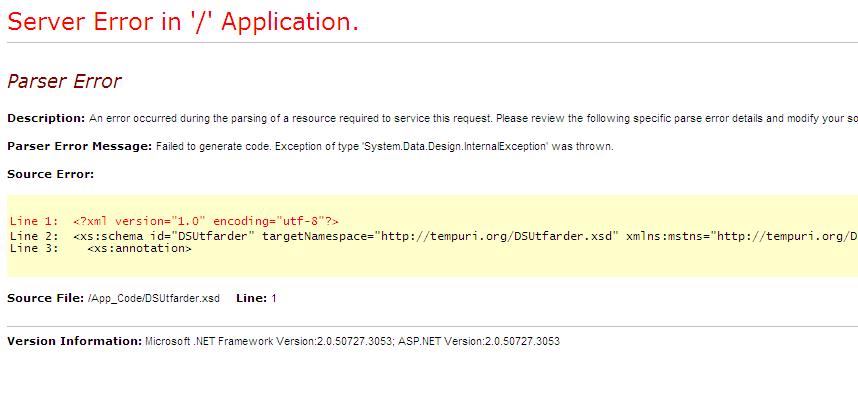This screenshot has height=413, width=858.
Task: Click the Microsoft .NET Framework version text
Action: pyautogui.click(x=269, y=341)
